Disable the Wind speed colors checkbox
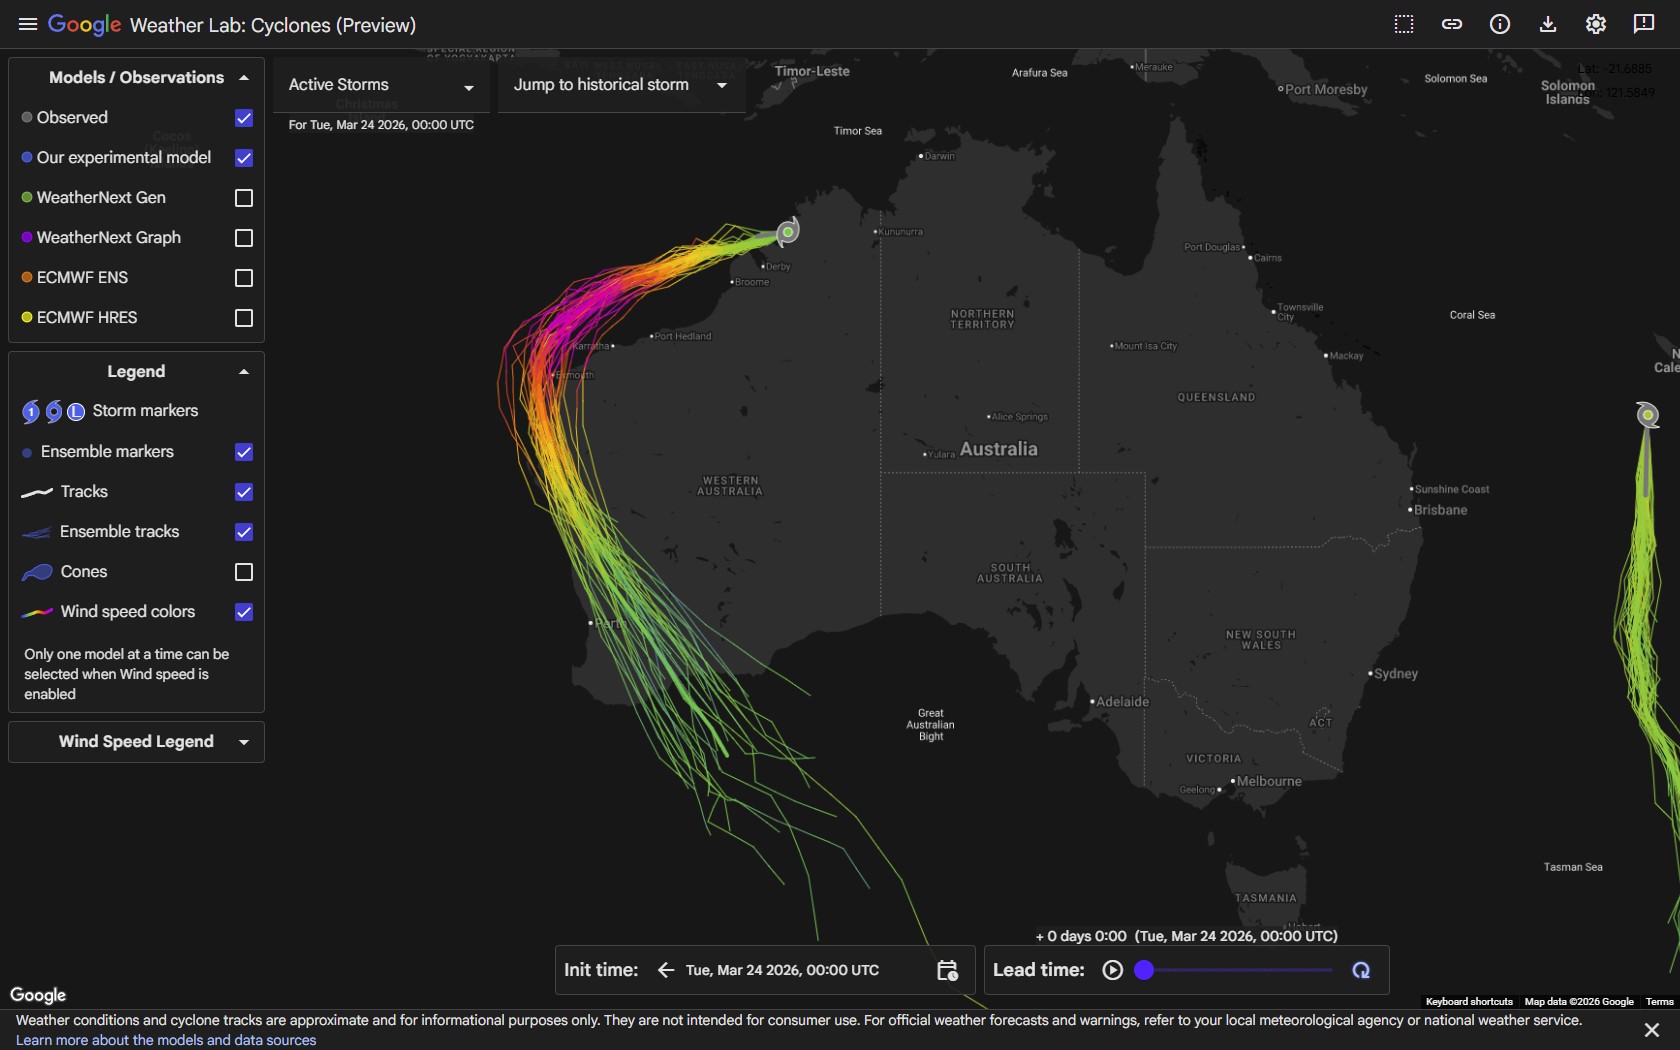The width and height of the screenshot is (1680, 1050). 244,612
